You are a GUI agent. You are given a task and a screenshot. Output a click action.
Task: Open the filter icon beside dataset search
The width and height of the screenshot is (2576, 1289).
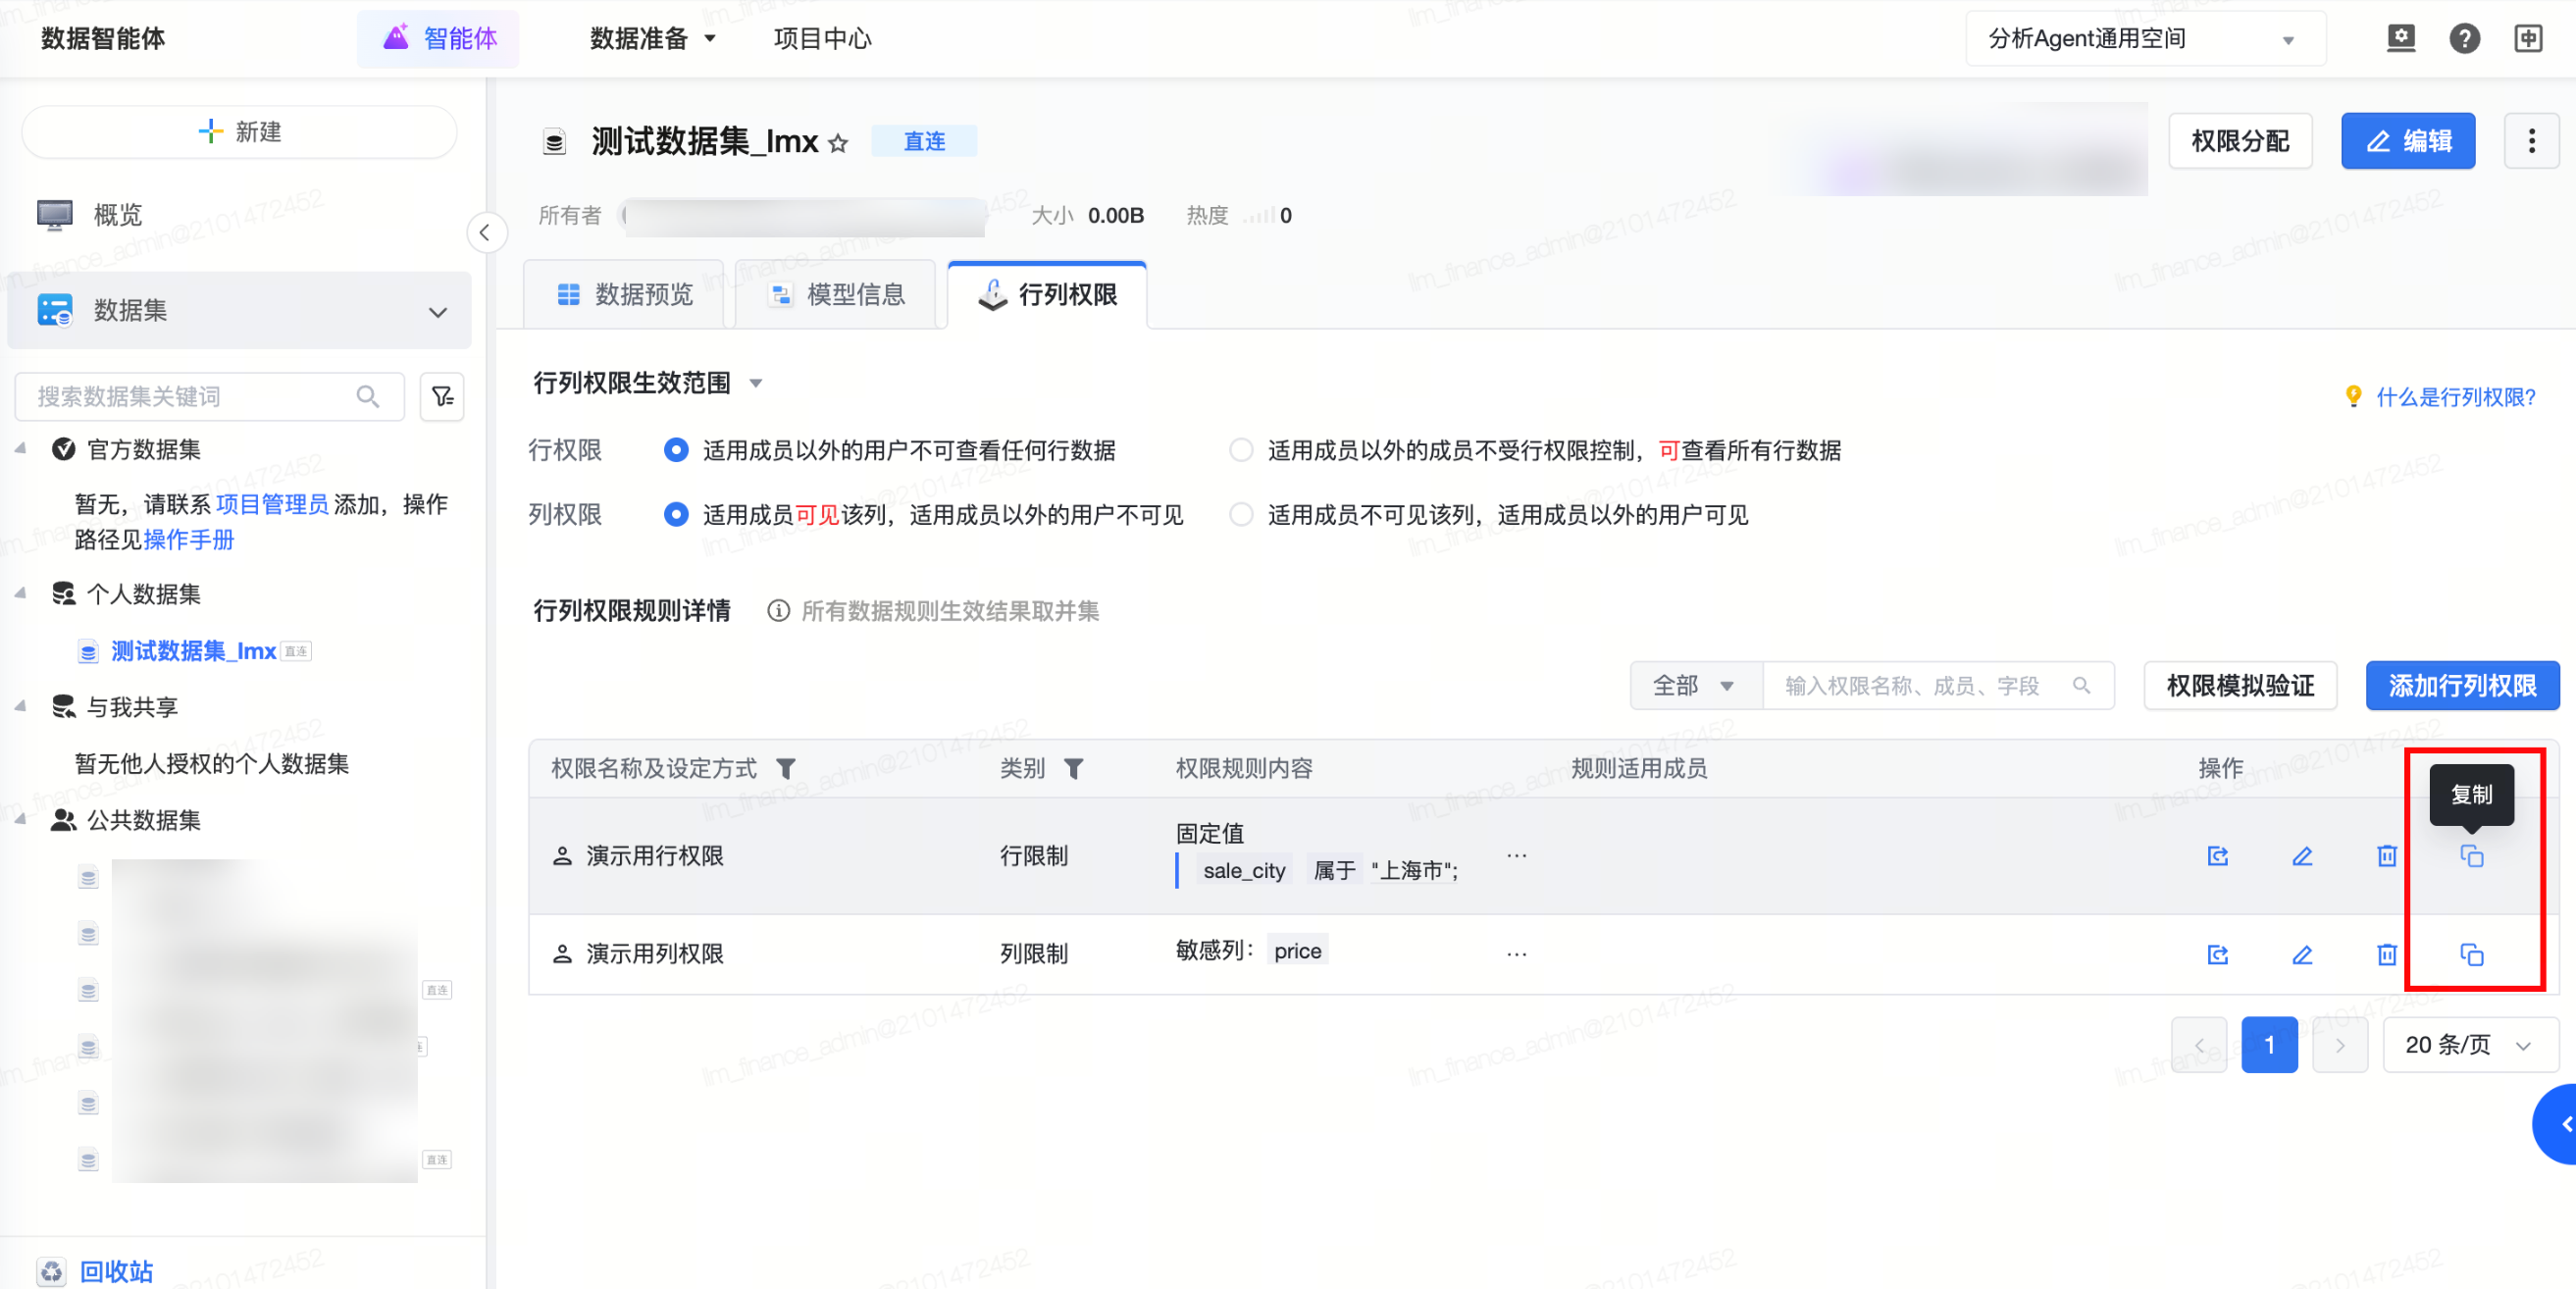point(442,397)
